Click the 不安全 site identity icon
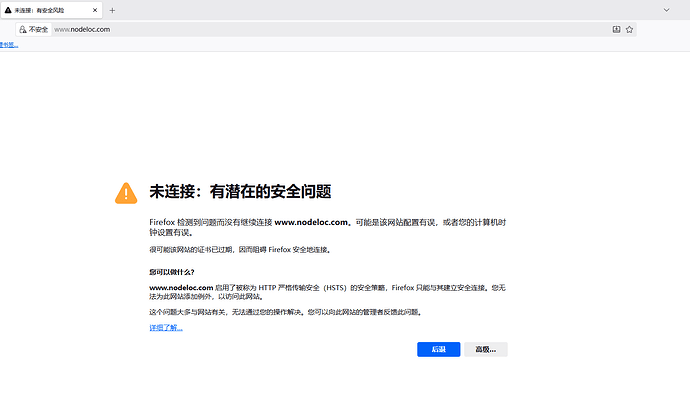 pyautogui.click(x=33, y=29)
